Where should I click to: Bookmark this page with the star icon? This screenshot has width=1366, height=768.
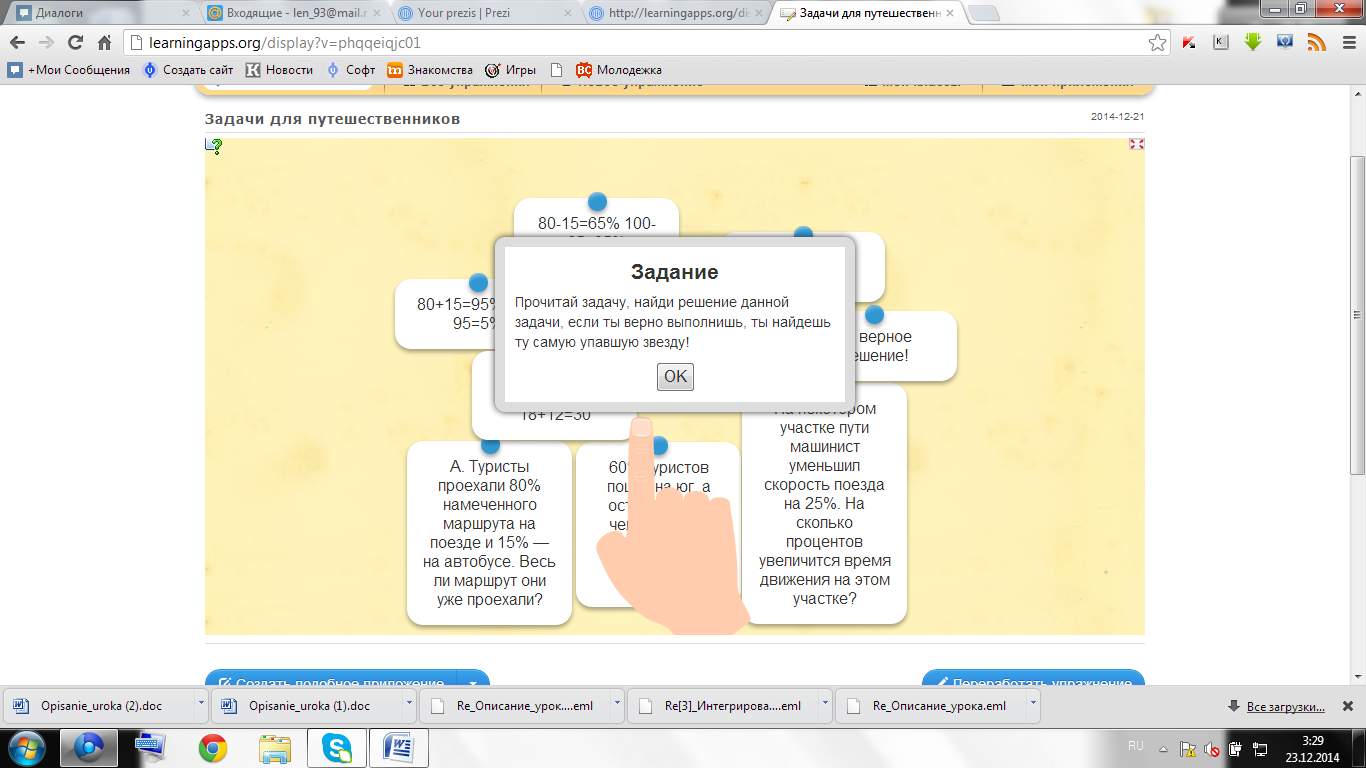[x=1157, y=43]
